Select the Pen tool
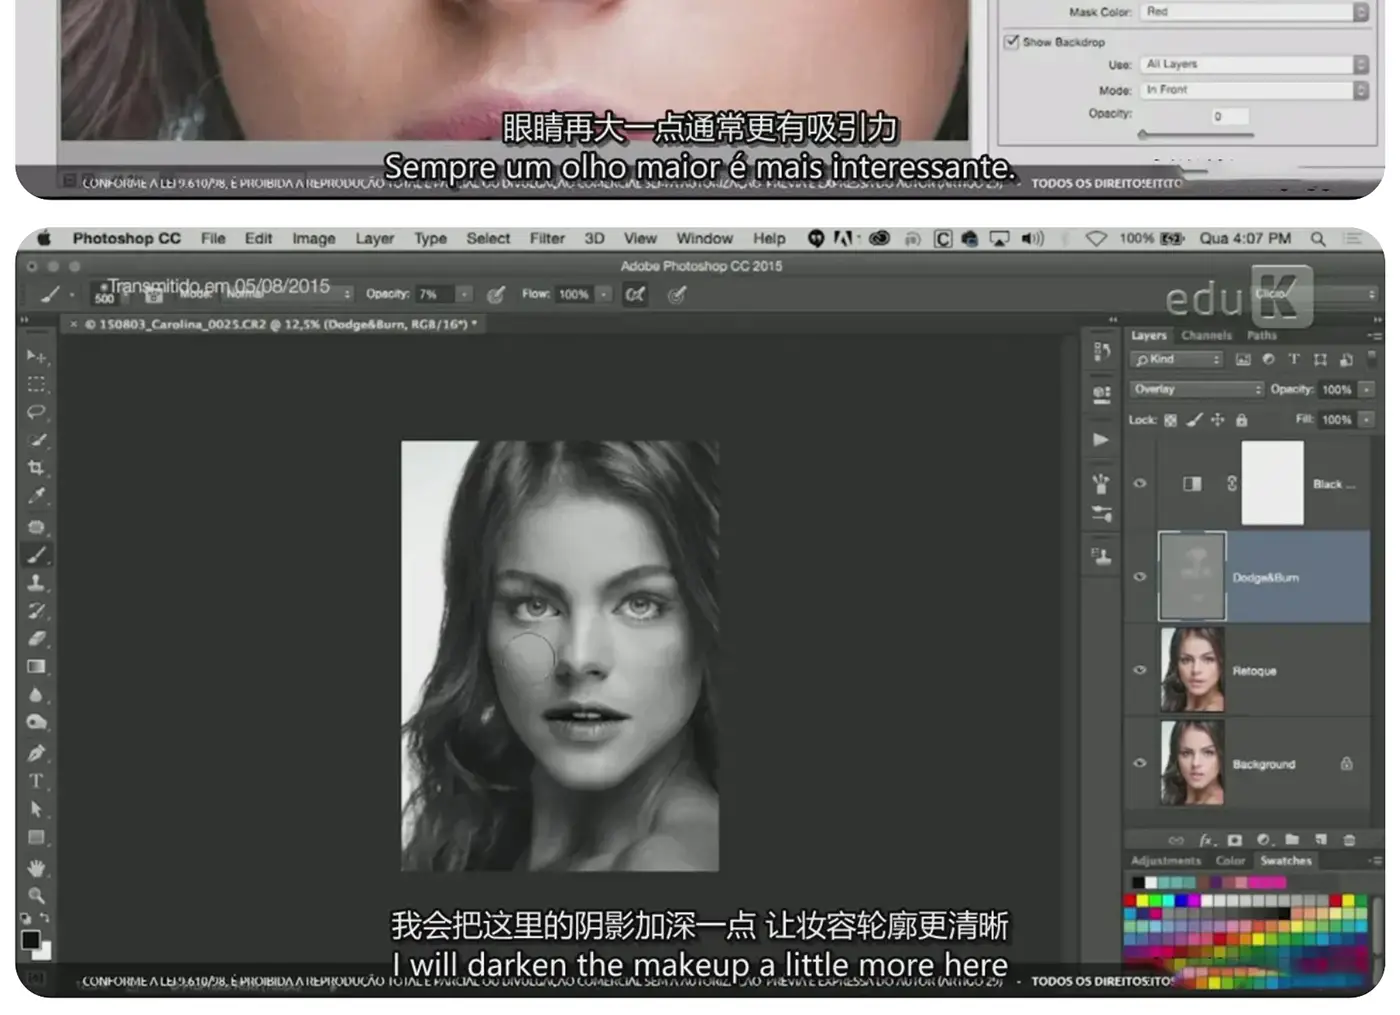The width and height of the screenshot is (1400, 1015). click(x=36, y=753)
